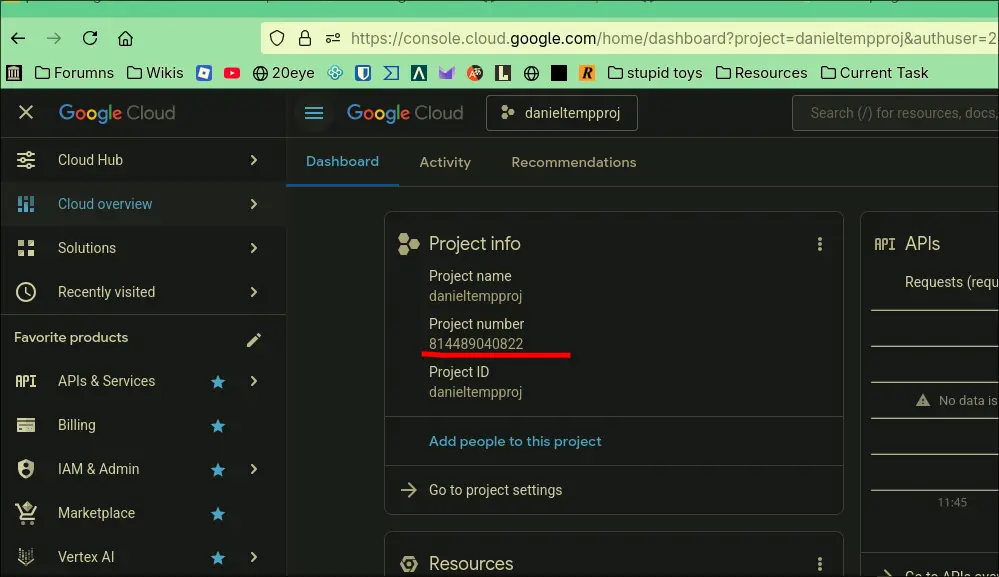Expand the IAM & Admin submenu chevron
The width and height of the screenshot is (999, 577).
pyautogui.click(x=254, y=469)
